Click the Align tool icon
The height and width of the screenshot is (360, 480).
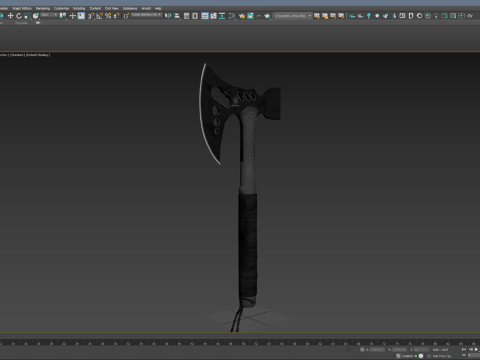[177, 16]
